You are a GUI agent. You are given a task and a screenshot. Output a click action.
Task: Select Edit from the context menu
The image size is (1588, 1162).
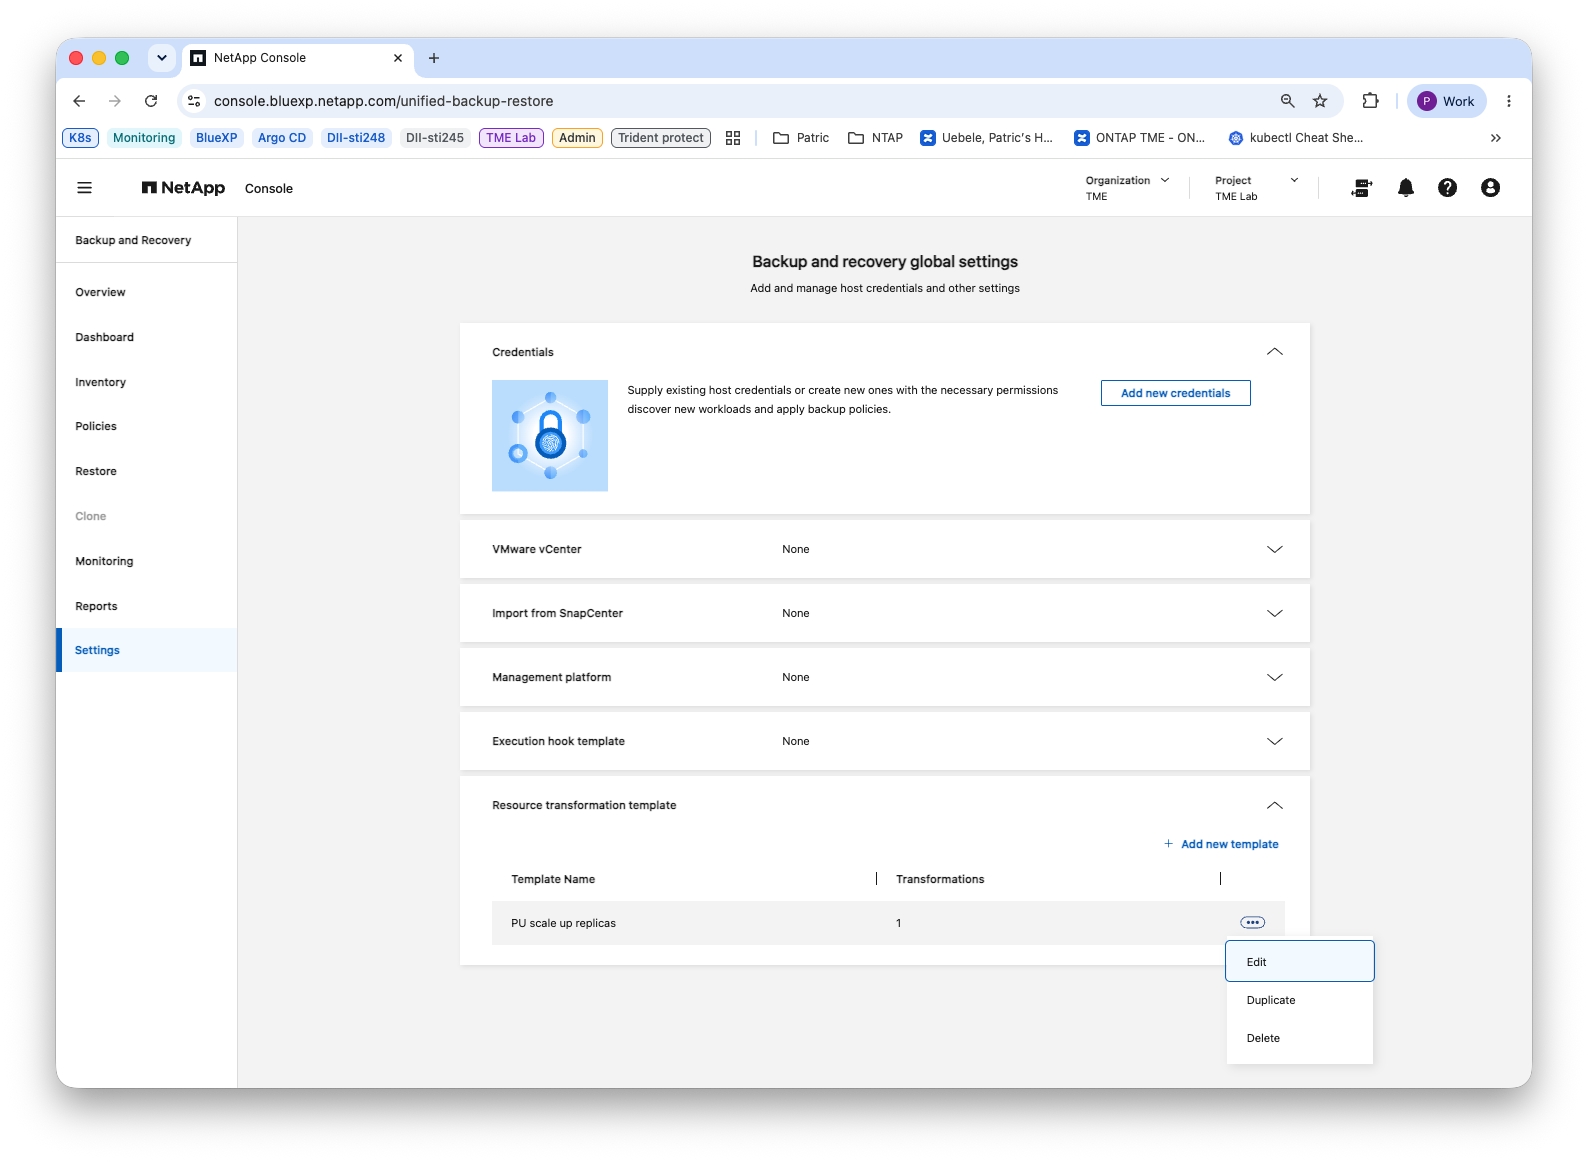tap(1300, 962)
